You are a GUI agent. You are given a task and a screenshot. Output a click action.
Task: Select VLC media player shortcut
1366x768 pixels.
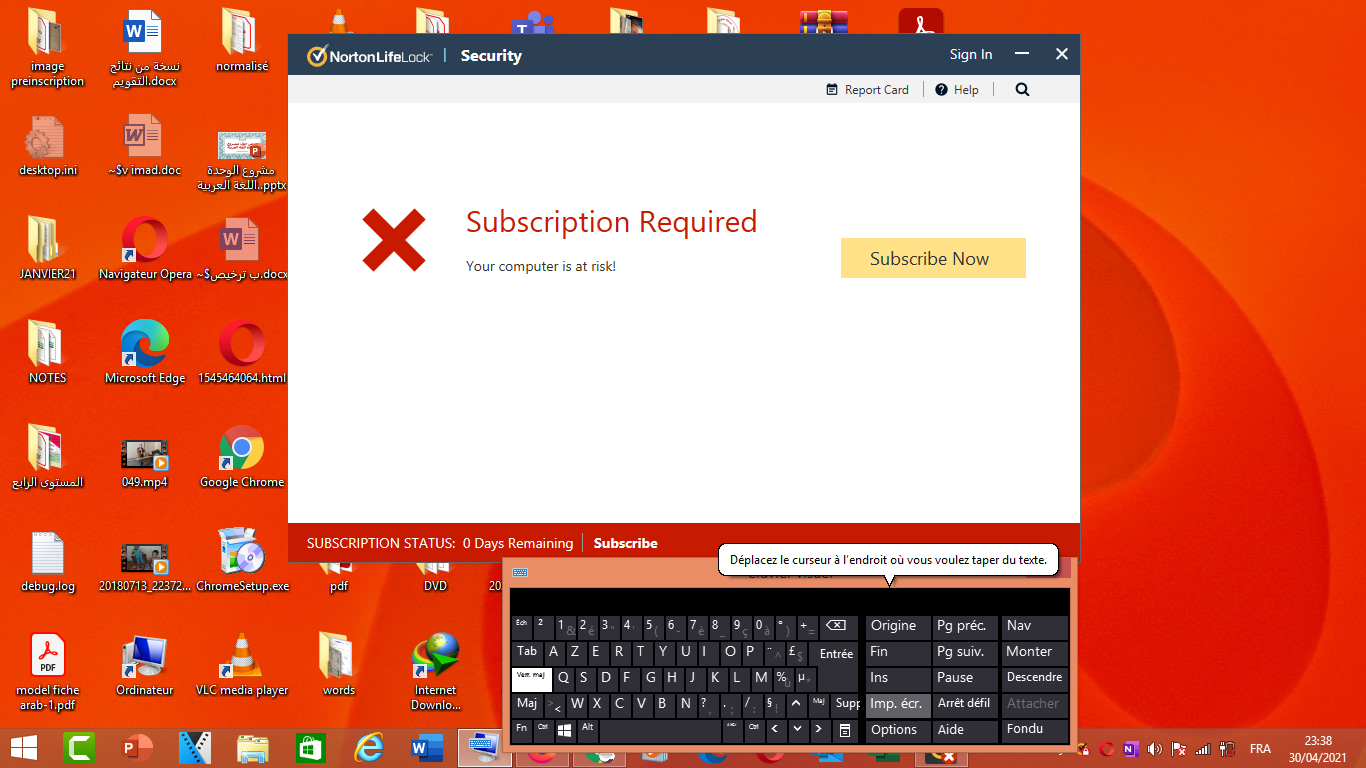pyautogui.click(x=242, y=664)
